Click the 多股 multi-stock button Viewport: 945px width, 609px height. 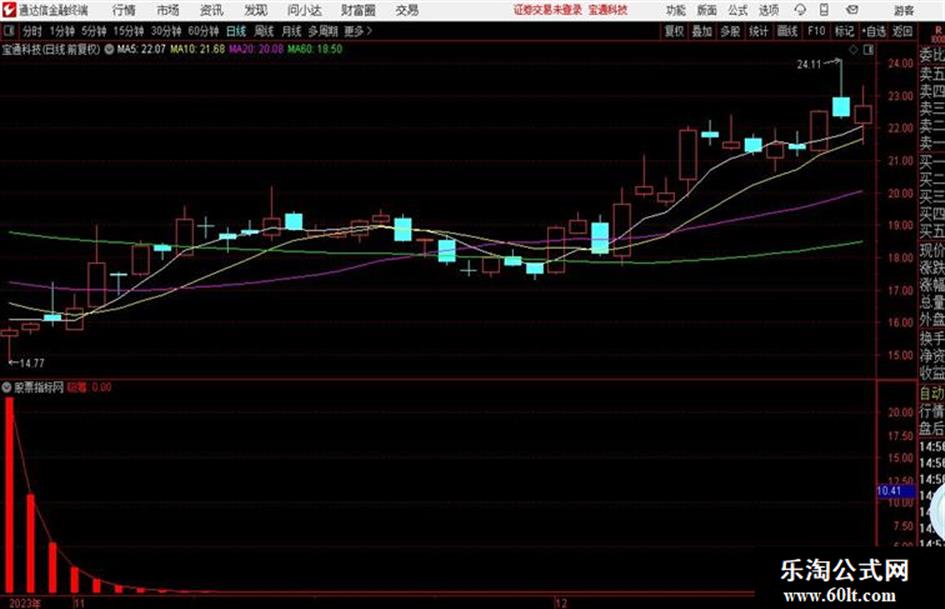pos(730,31)
